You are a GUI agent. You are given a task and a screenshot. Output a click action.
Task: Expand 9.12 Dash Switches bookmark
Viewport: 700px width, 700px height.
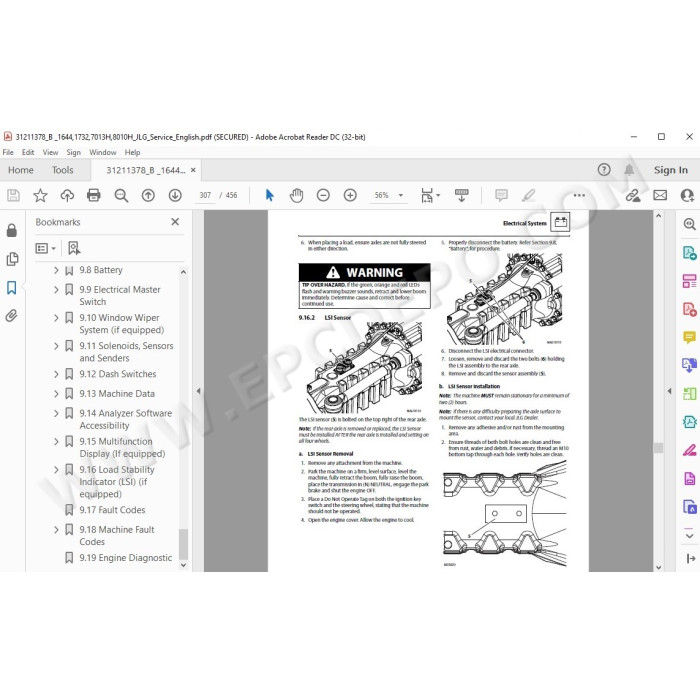[56, 374]
